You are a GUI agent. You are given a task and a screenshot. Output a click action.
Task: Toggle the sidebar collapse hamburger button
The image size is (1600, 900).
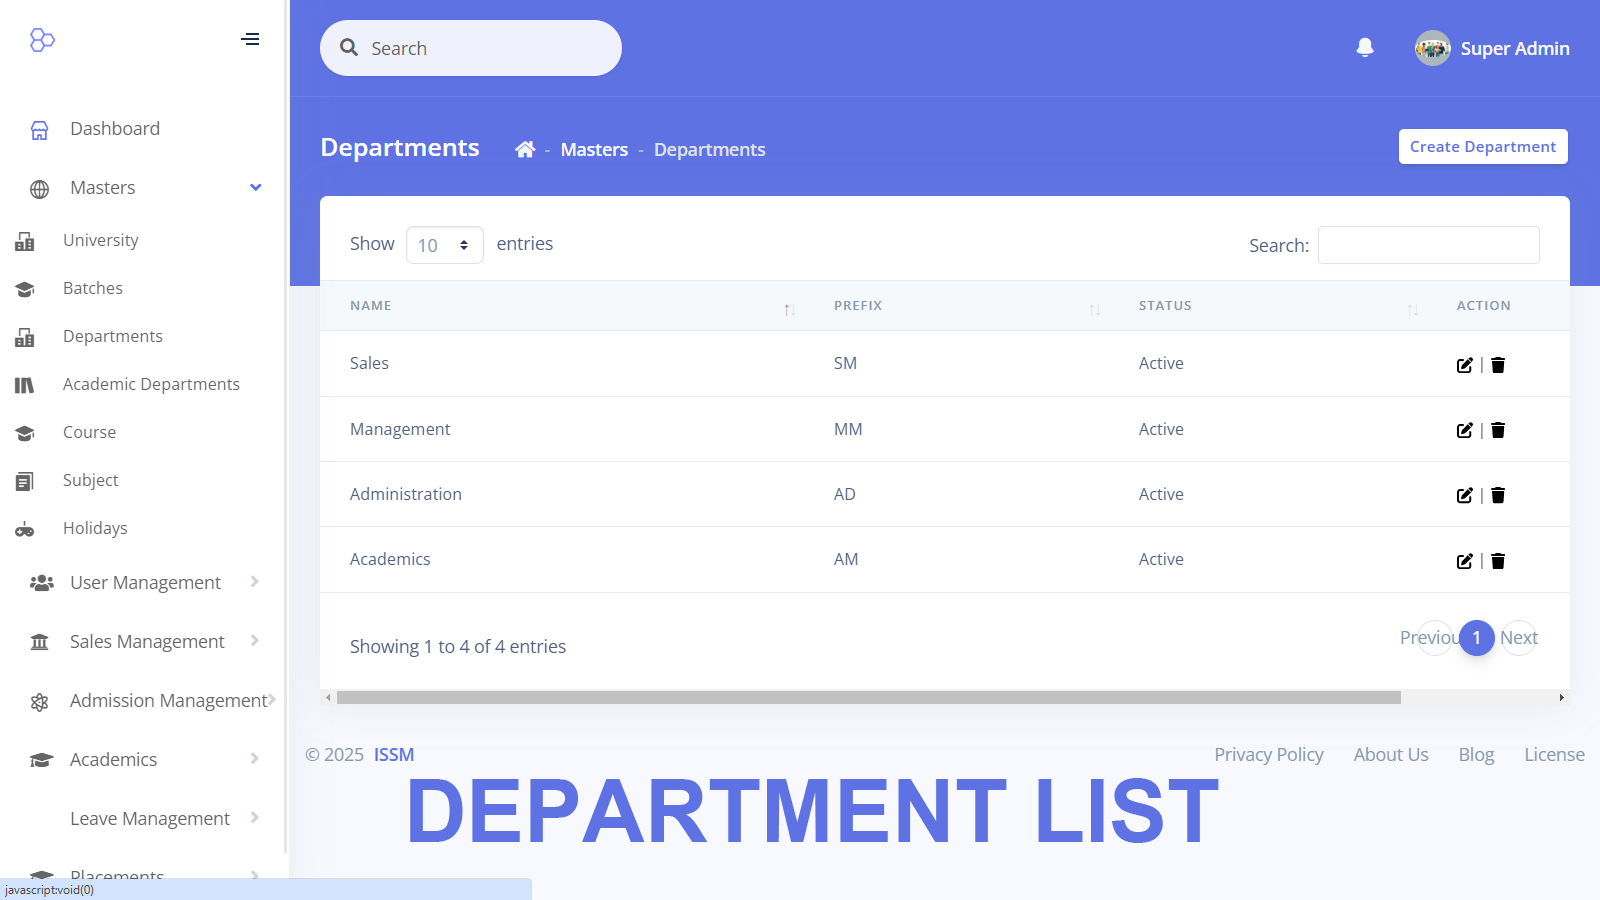[x=250, y=40]
